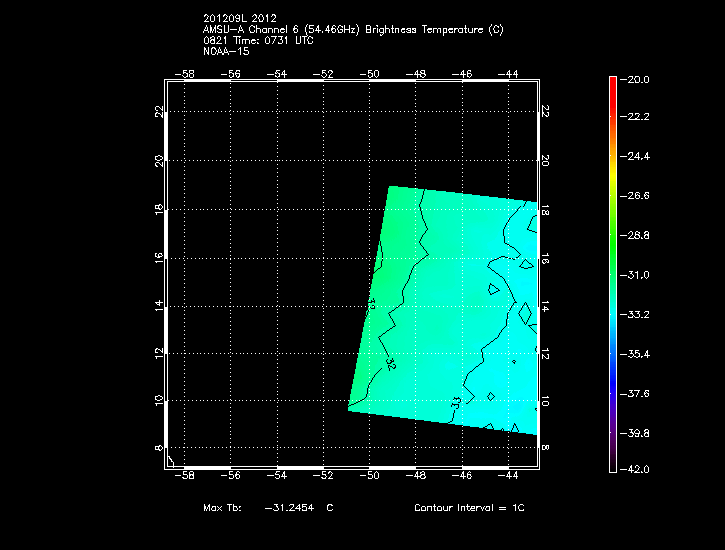Click the AMSU-A Channel 6 title text

(x=353, y=29)
